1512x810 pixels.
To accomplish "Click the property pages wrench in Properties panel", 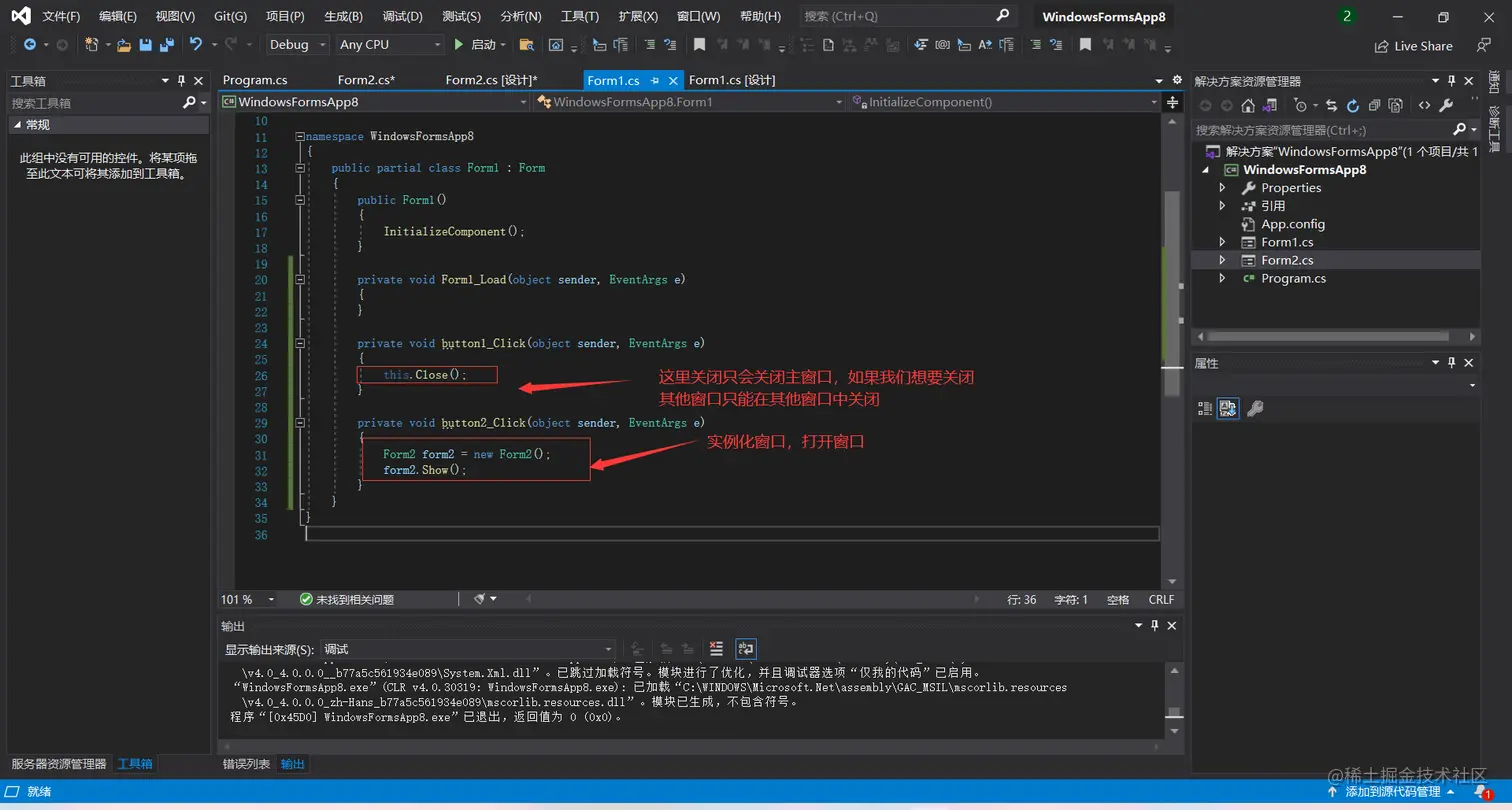I will coord(1254,408).
